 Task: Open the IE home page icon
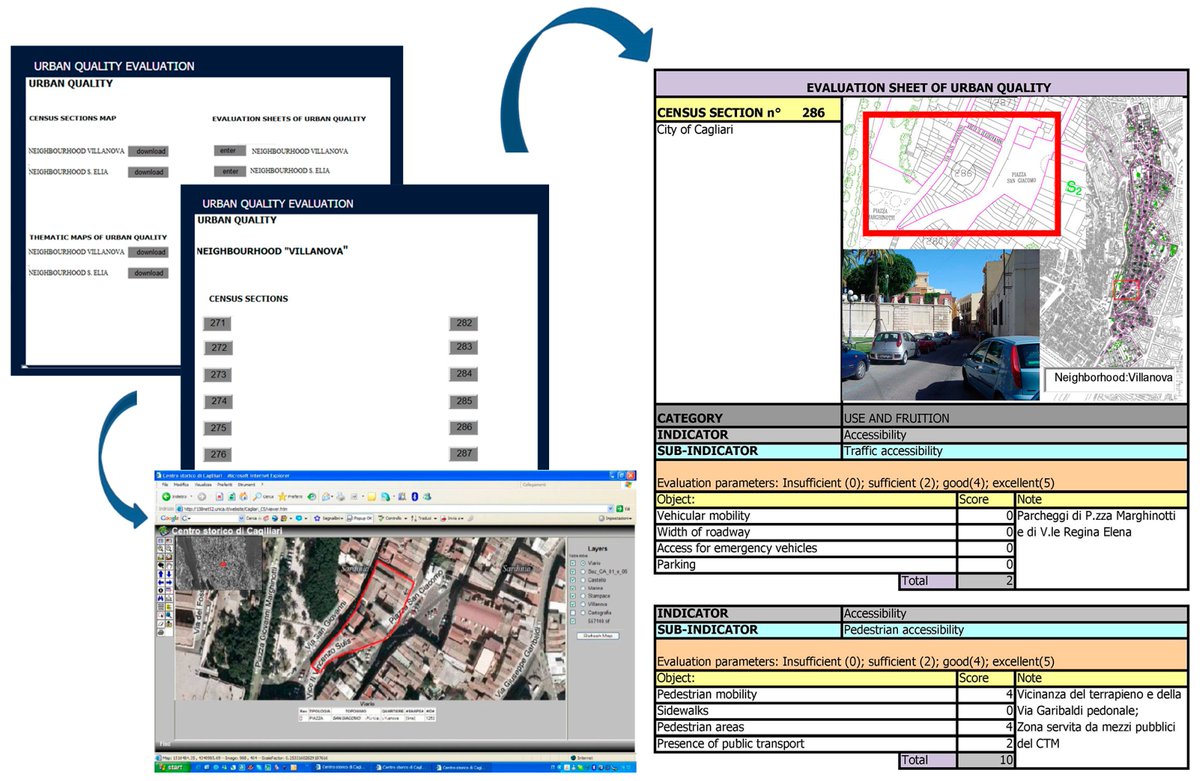[x=243, y=497]
